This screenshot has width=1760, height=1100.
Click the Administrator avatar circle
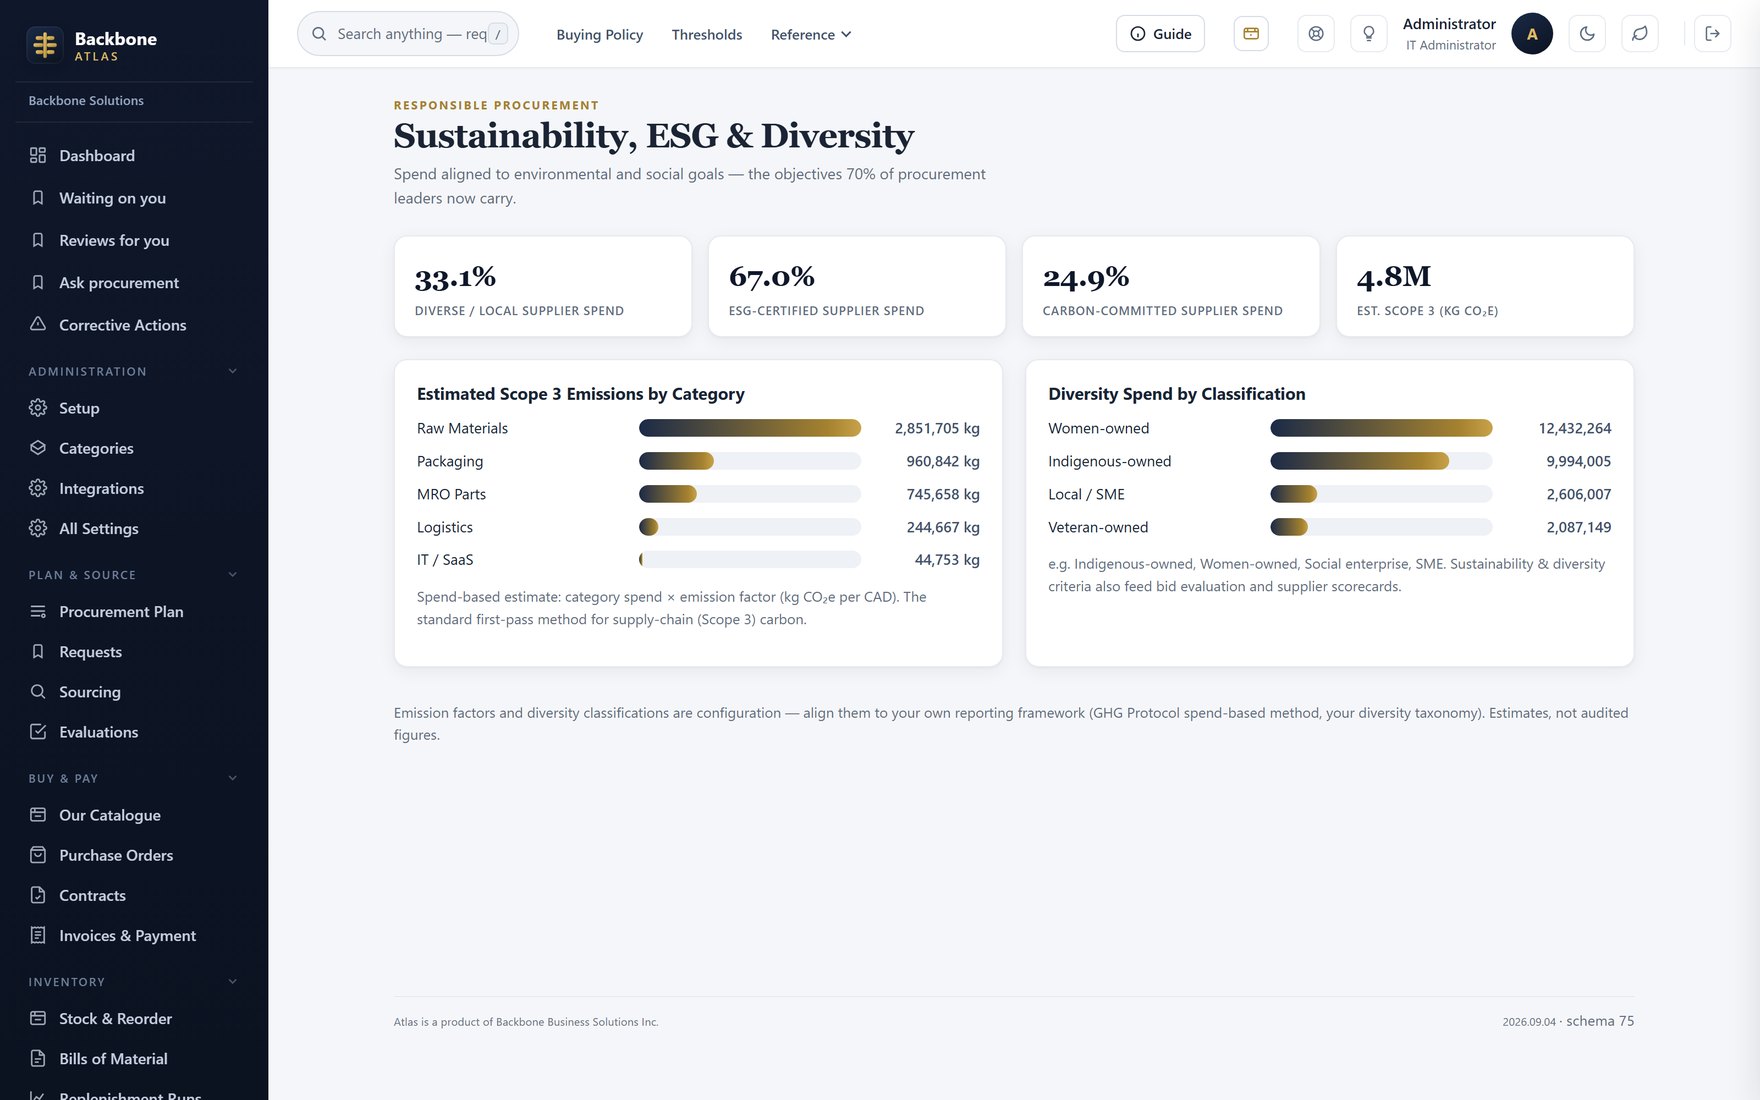[1532, 34]
